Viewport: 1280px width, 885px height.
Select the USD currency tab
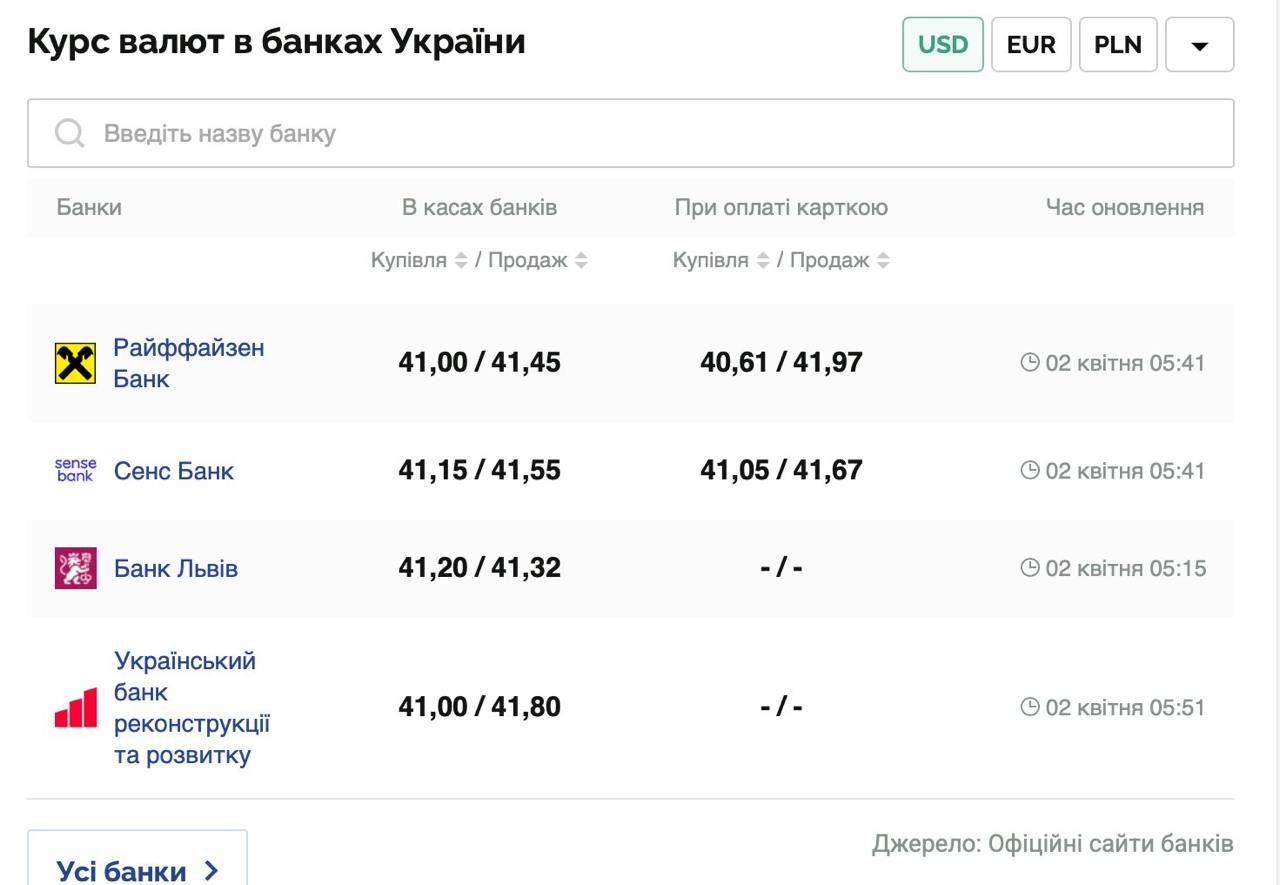coord(942,45)
